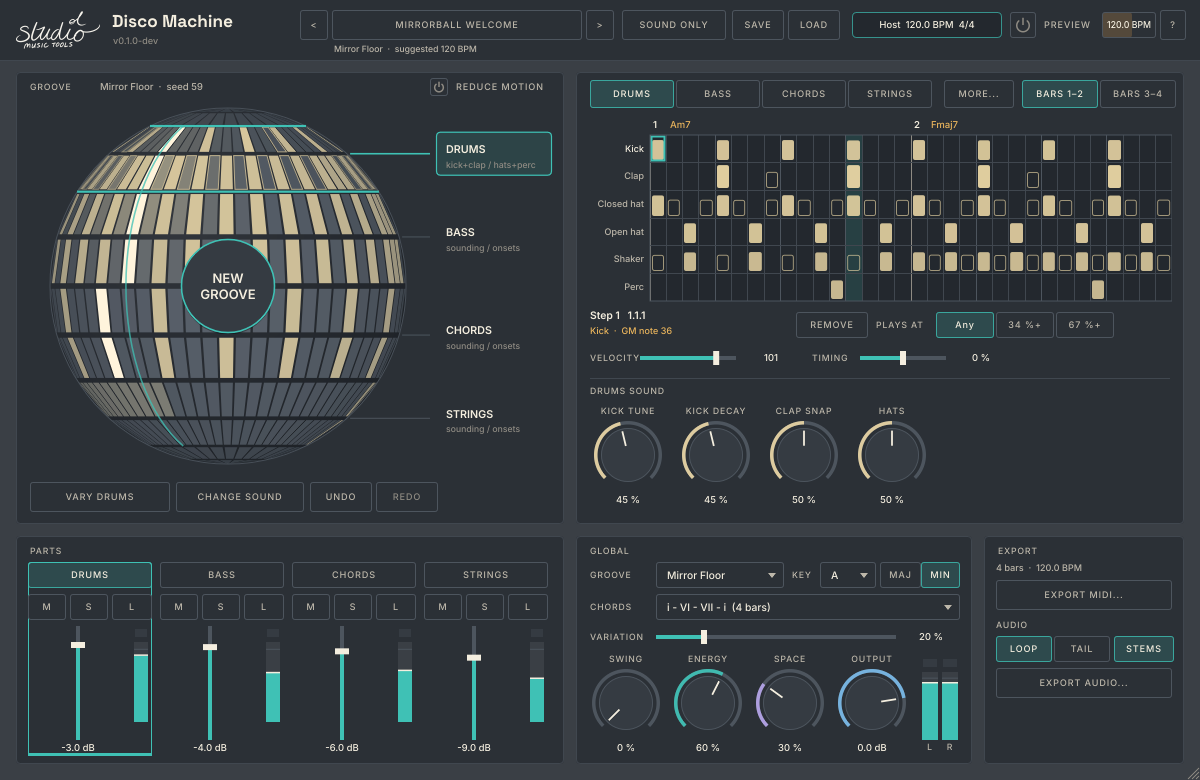Open help with the question mark button

[x=1172, y=25]
